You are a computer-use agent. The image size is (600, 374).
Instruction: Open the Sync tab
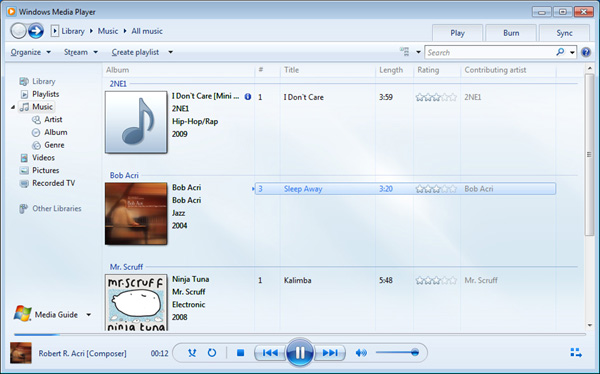[564, 33]
